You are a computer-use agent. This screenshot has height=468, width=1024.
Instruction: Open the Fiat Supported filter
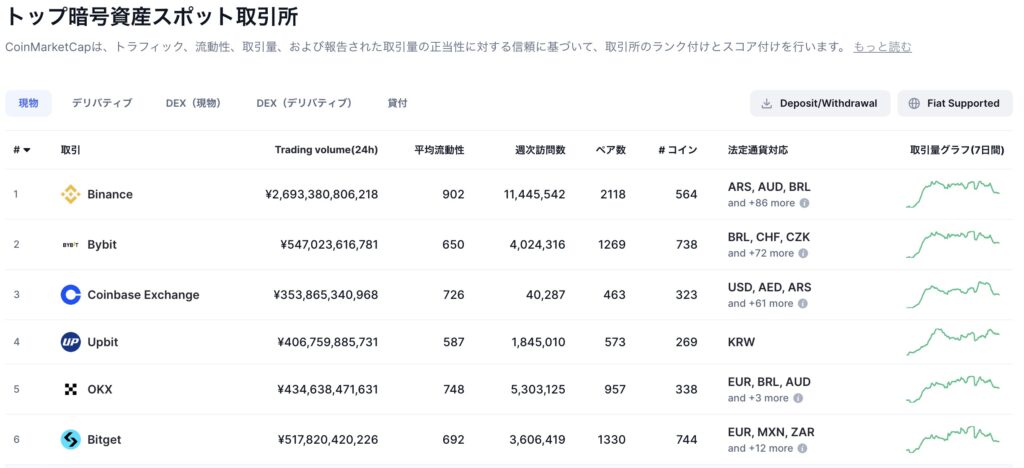coord(954,103)
